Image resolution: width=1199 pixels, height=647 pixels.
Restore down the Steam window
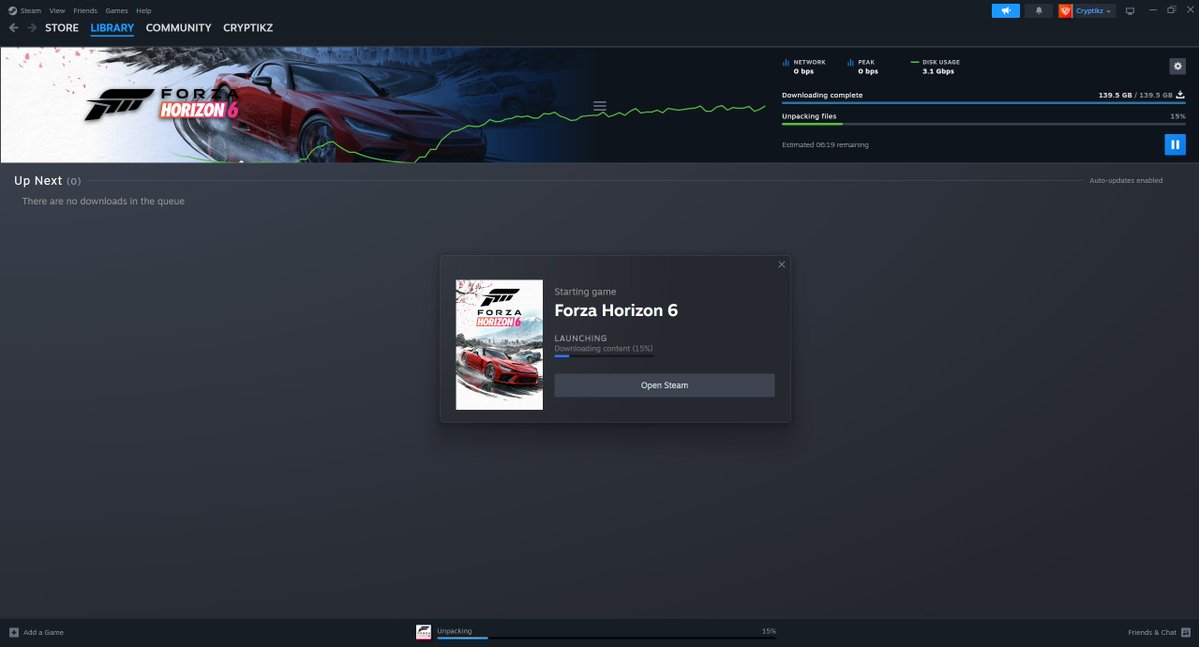pos(1171,10)
